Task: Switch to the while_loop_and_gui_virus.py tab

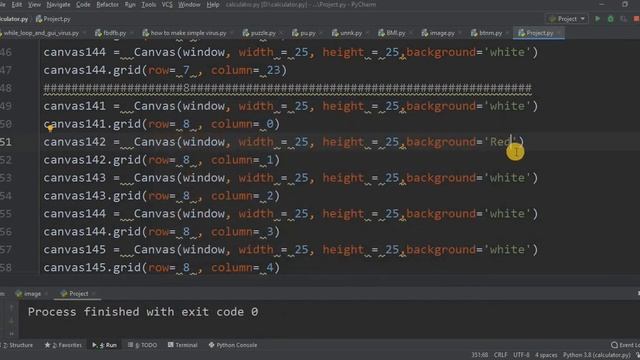Action: pos(41,33)
